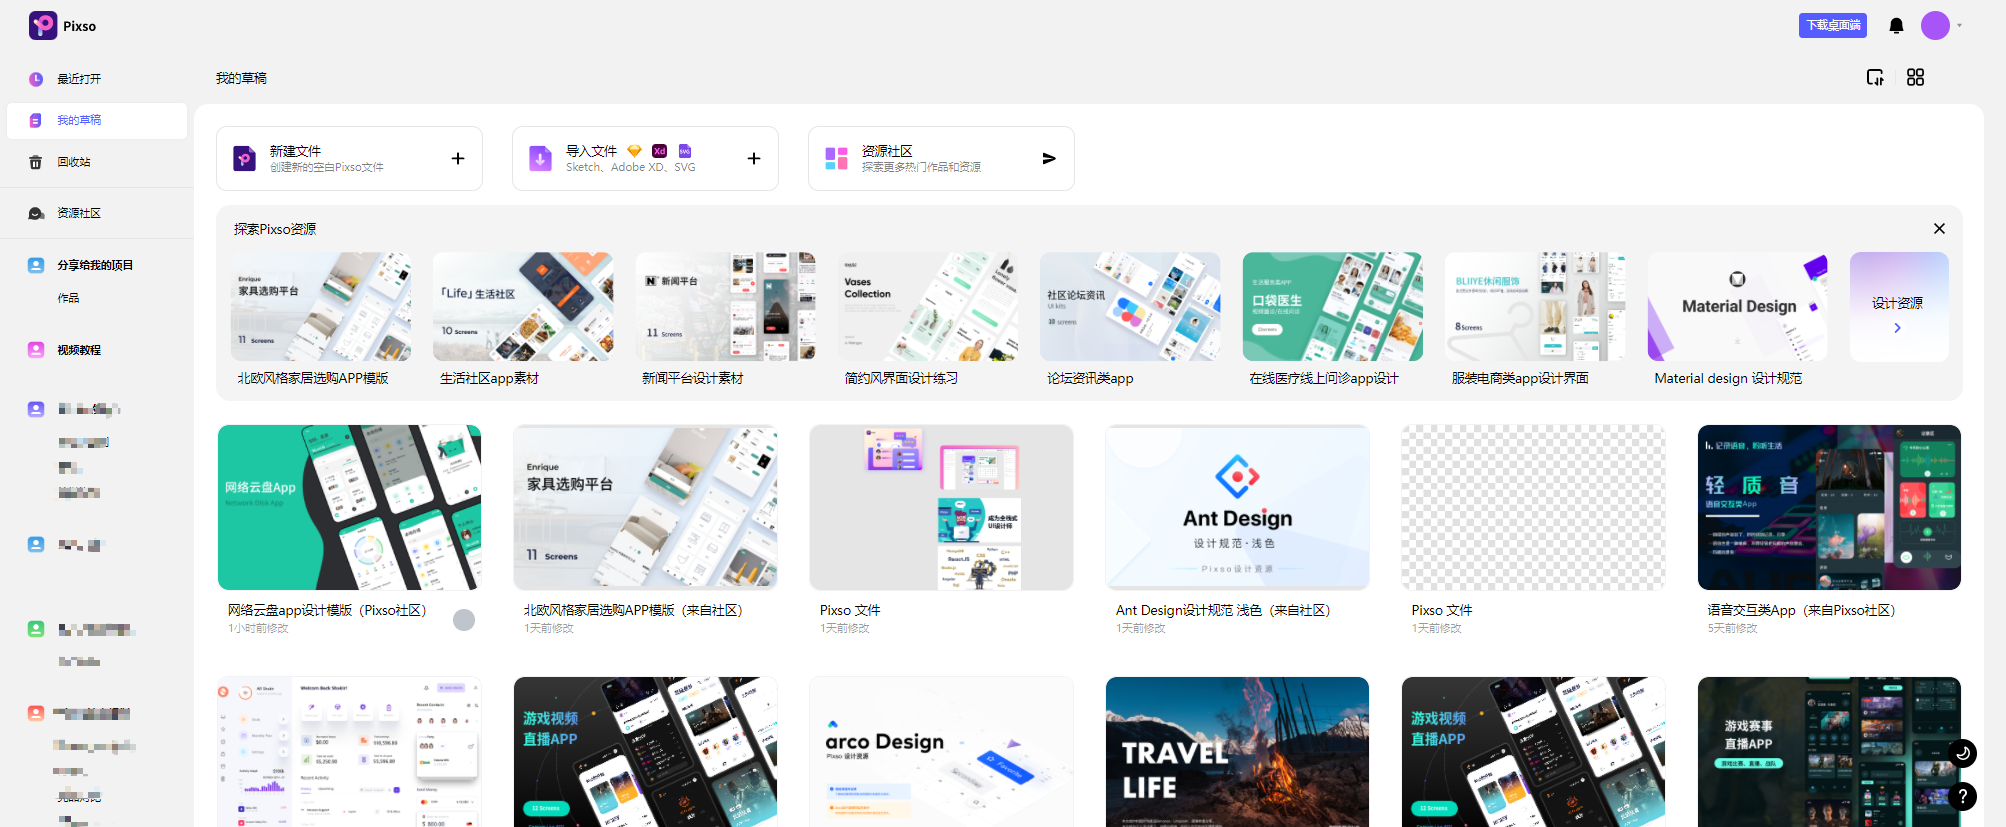
Task: Click plus icon to create new file
Action: pos(458,158)
